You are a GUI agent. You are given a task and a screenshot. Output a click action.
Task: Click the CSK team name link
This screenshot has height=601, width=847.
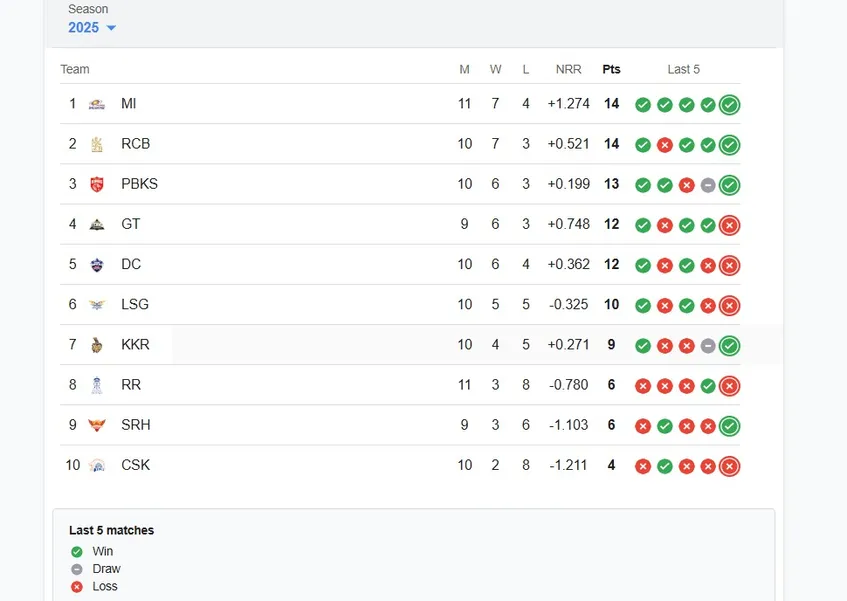(135, 465)
